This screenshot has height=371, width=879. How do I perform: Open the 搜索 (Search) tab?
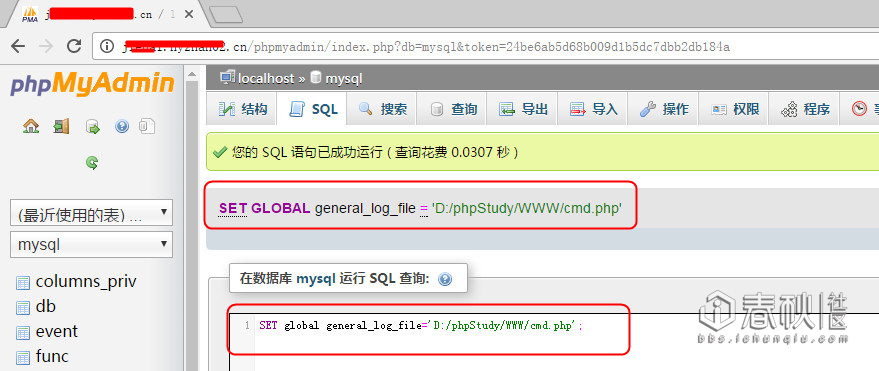tap(382, 109)
